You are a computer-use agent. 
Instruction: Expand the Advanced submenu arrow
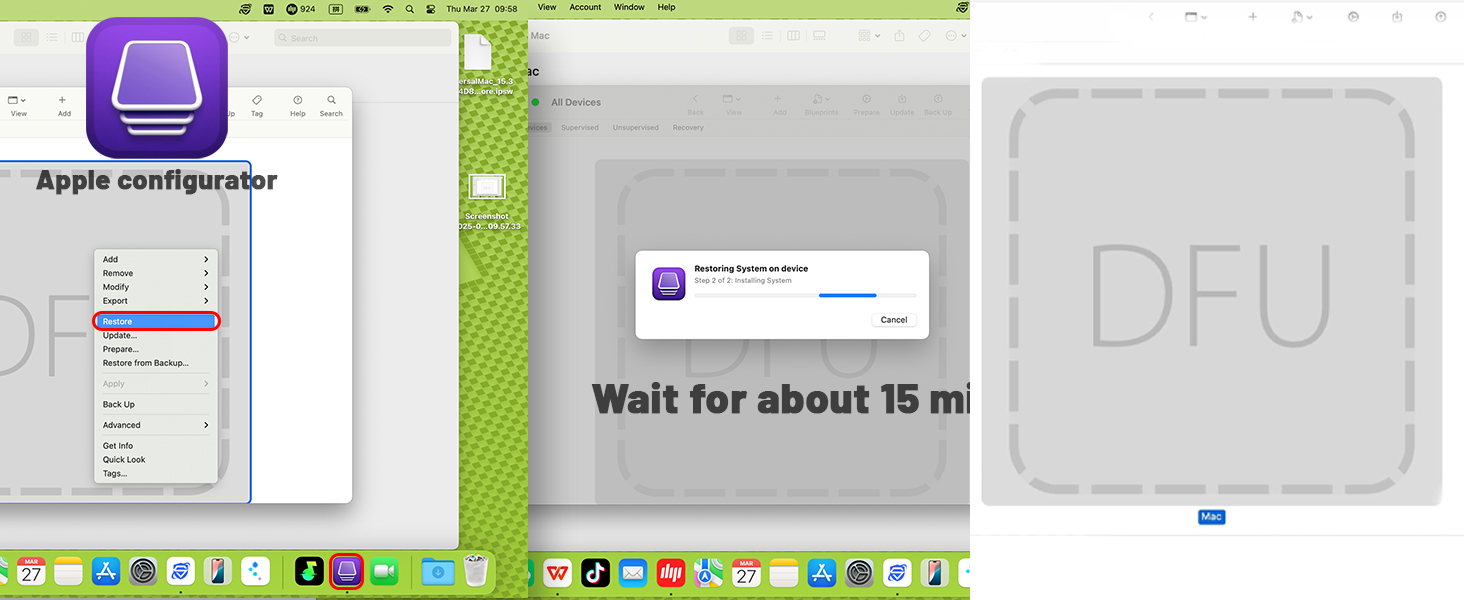click(206, 425)
